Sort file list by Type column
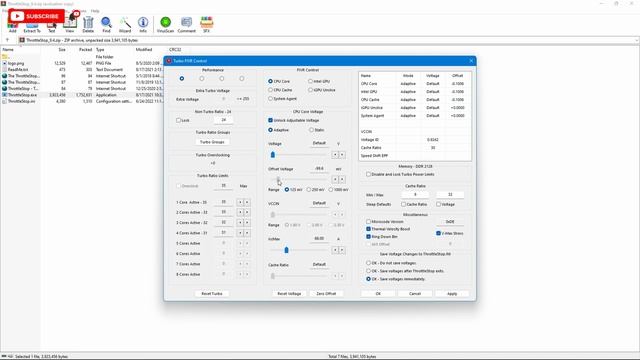The width and height of the screenshot is (640, 360). [100, 49]
